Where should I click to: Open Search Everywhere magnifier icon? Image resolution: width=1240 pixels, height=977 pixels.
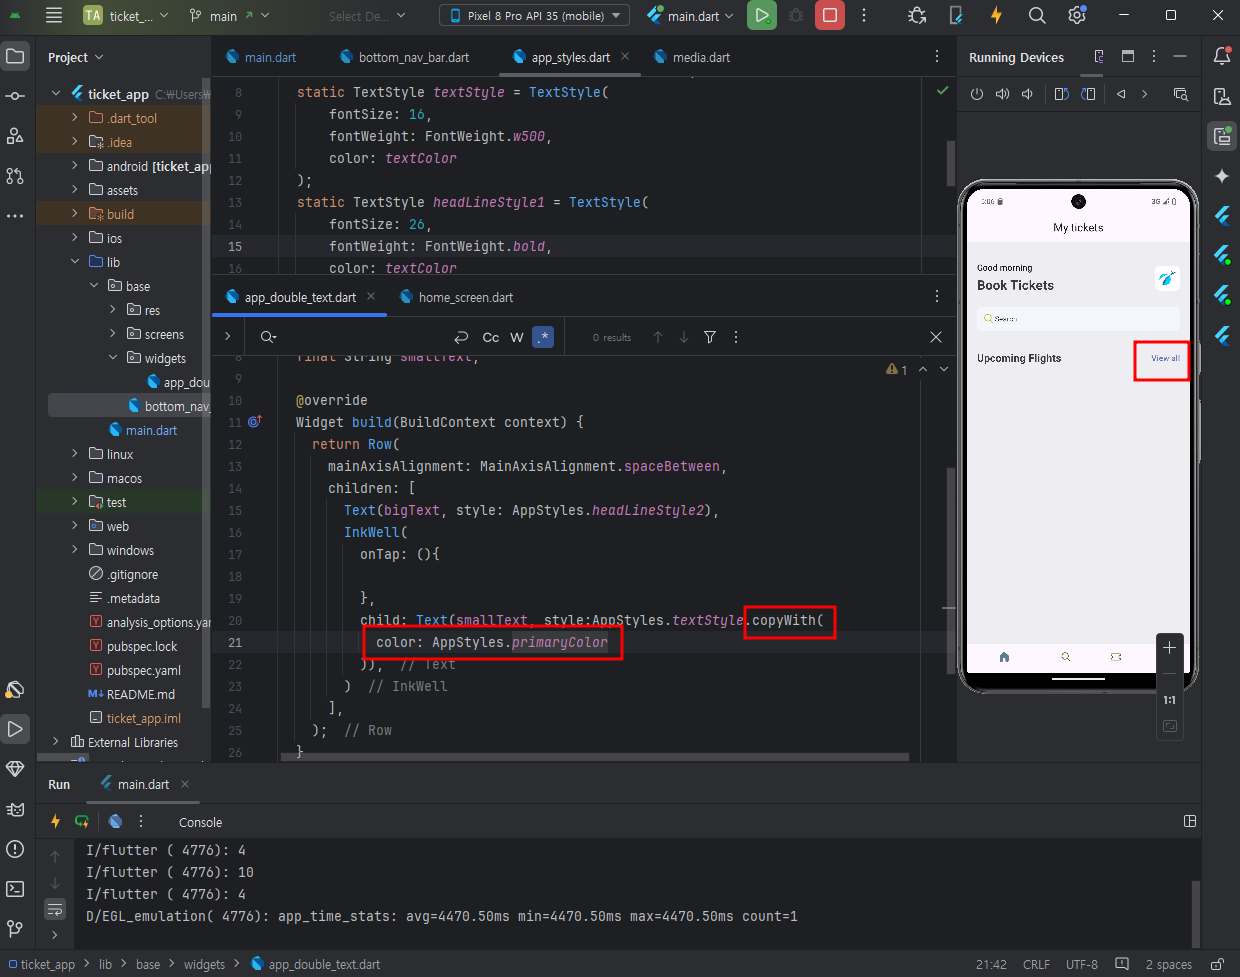click(1037, 15)
